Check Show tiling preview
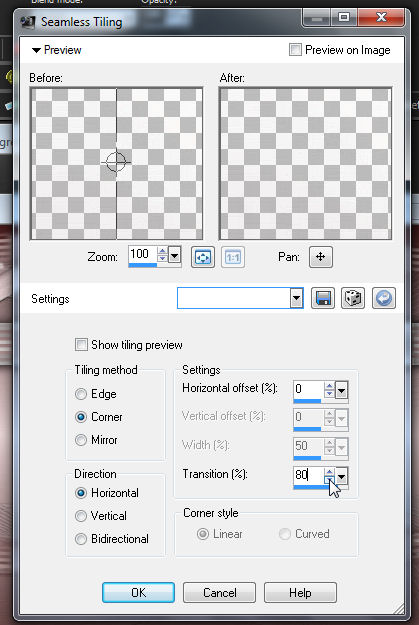The image size is (419, 625). [81, 345]
